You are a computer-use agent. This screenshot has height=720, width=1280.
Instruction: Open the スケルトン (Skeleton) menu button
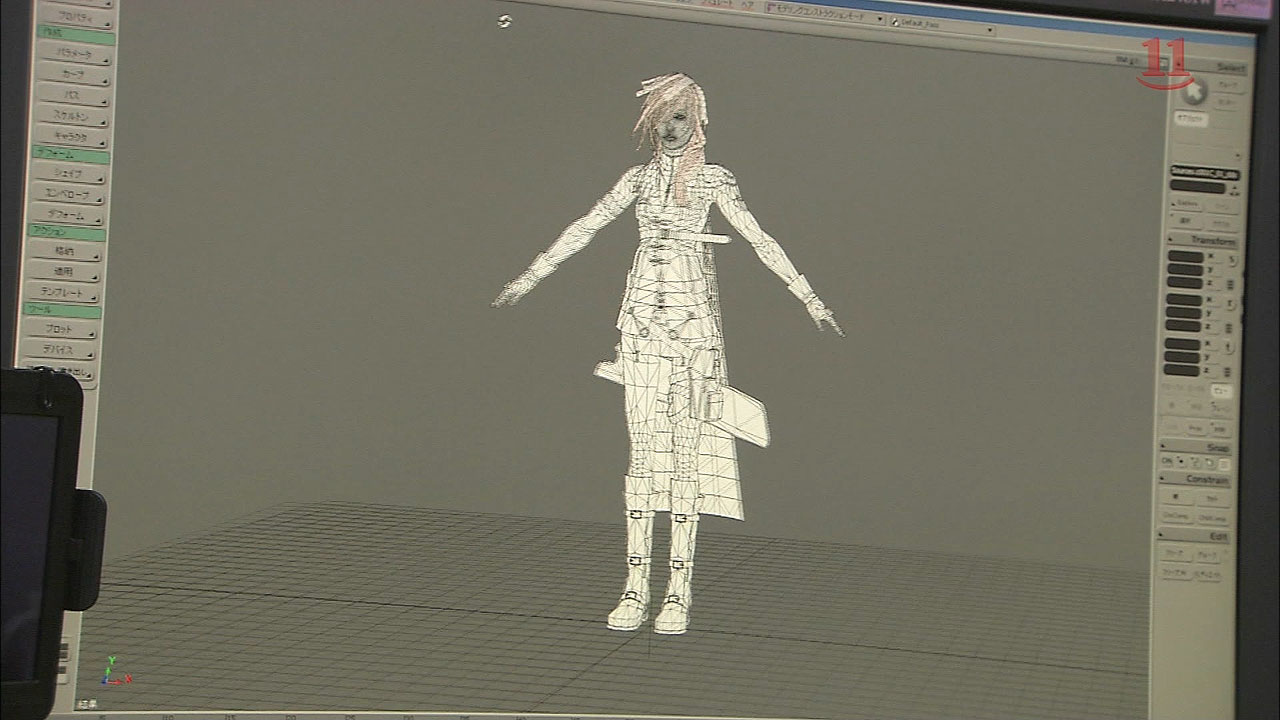point(69,116)
